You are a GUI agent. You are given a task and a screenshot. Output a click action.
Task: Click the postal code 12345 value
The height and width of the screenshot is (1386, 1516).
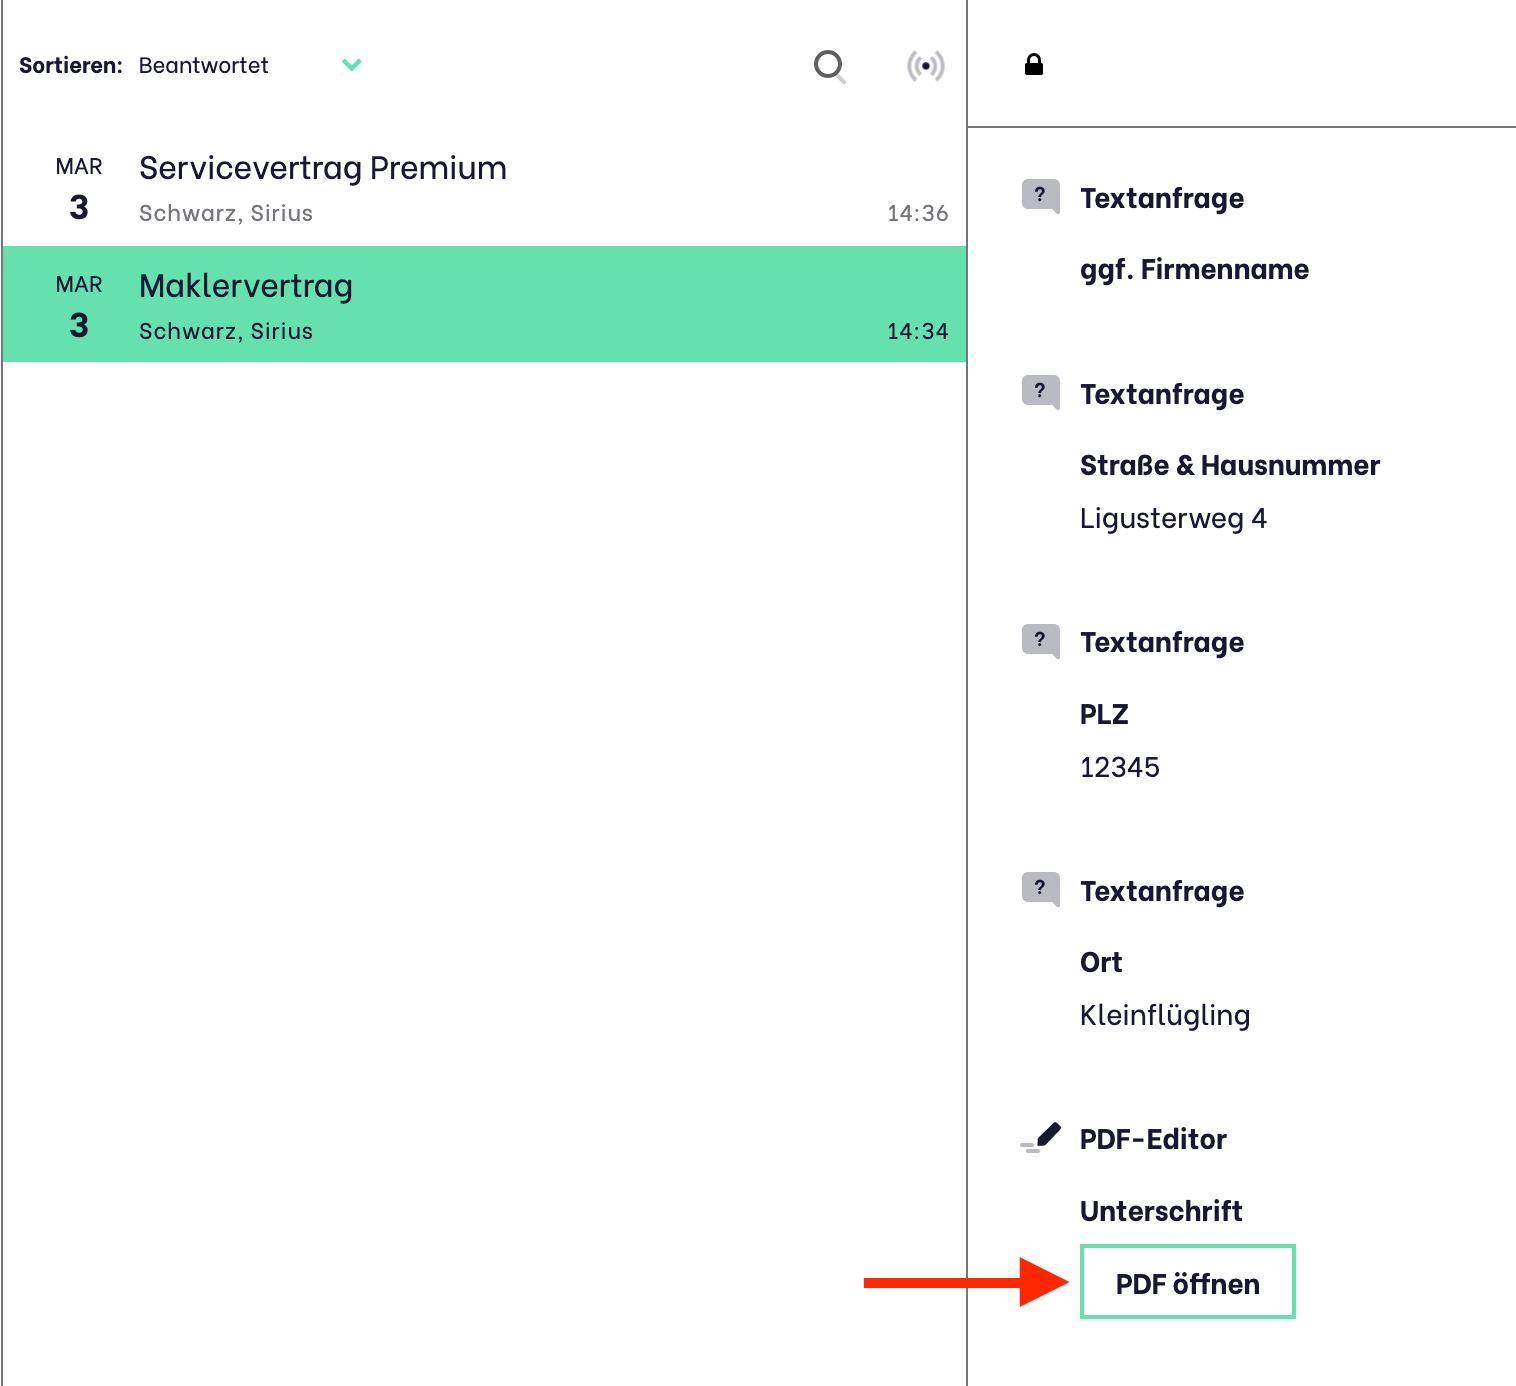(1119, 767)
